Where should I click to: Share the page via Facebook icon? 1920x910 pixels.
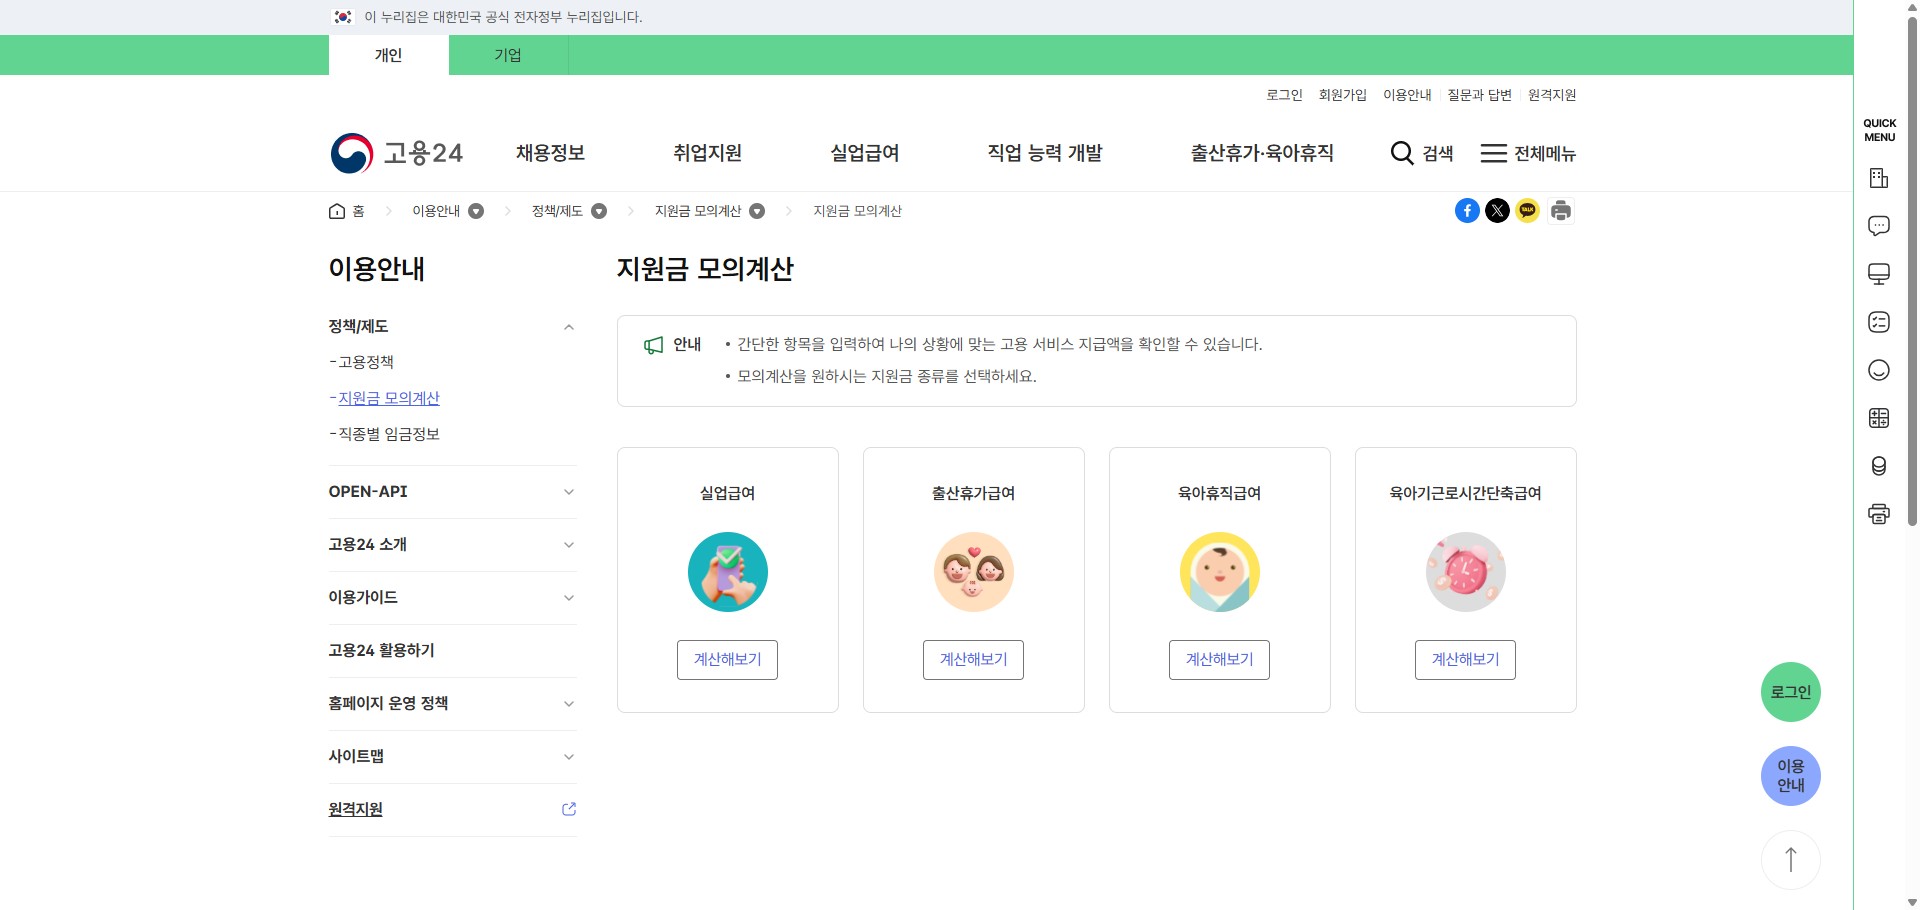pyautogui.click(x=1467, y=211)
